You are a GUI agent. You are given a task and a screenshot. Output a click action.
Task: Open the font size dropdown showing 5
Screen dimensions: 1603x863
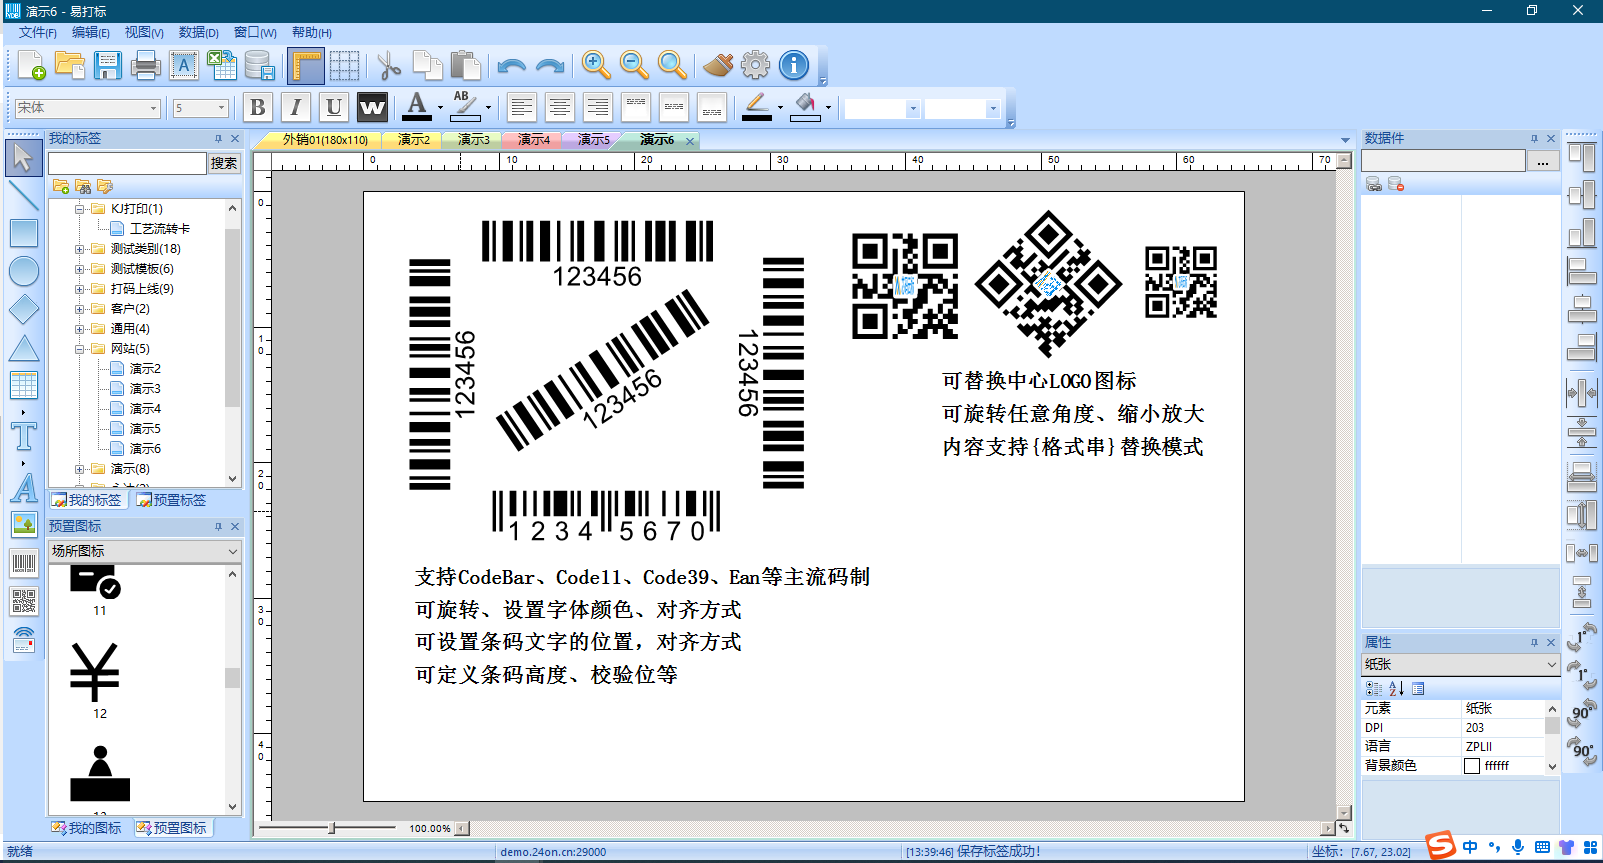pyautogui.click(x=221, y=108)
